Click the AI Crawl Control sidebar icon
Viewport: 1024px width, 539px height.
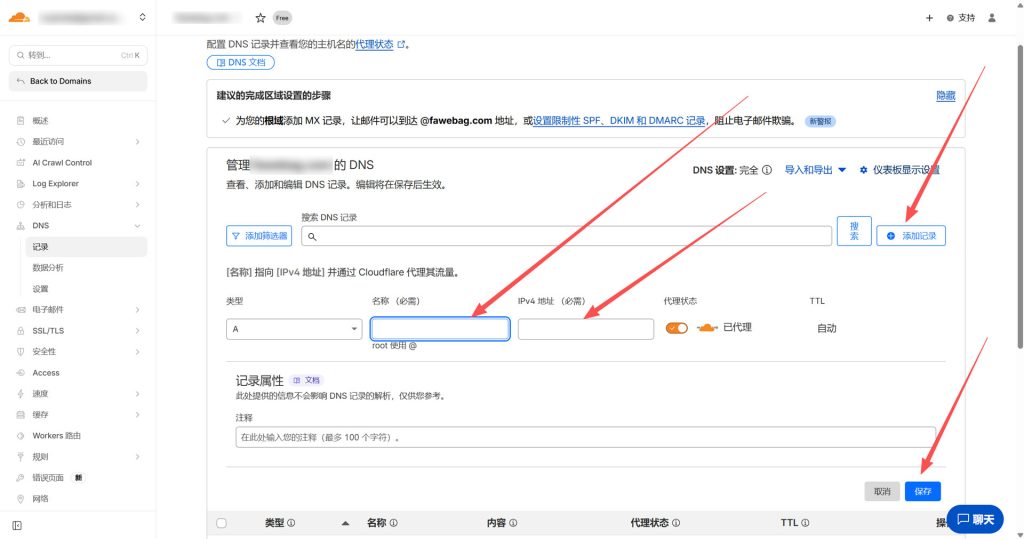pos(20,163)
